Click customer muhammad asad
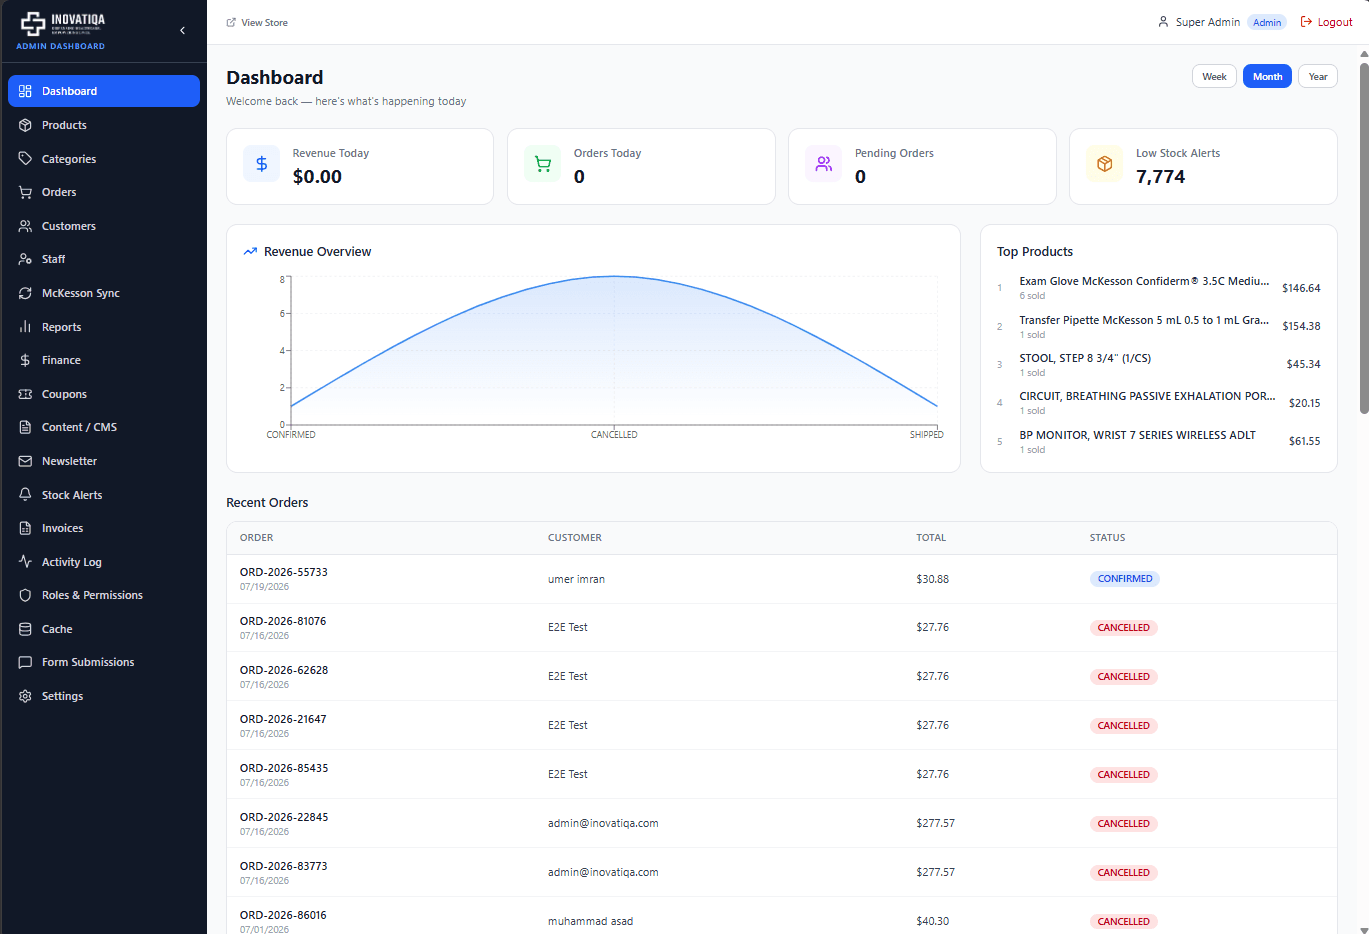1369x934 pixels. (x=590, y=921)
